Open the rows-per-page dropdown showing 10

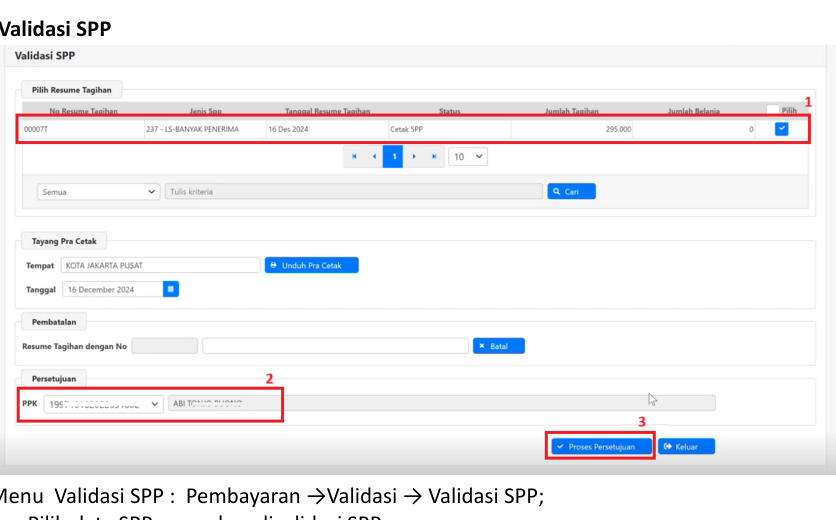tap(468, 157)
